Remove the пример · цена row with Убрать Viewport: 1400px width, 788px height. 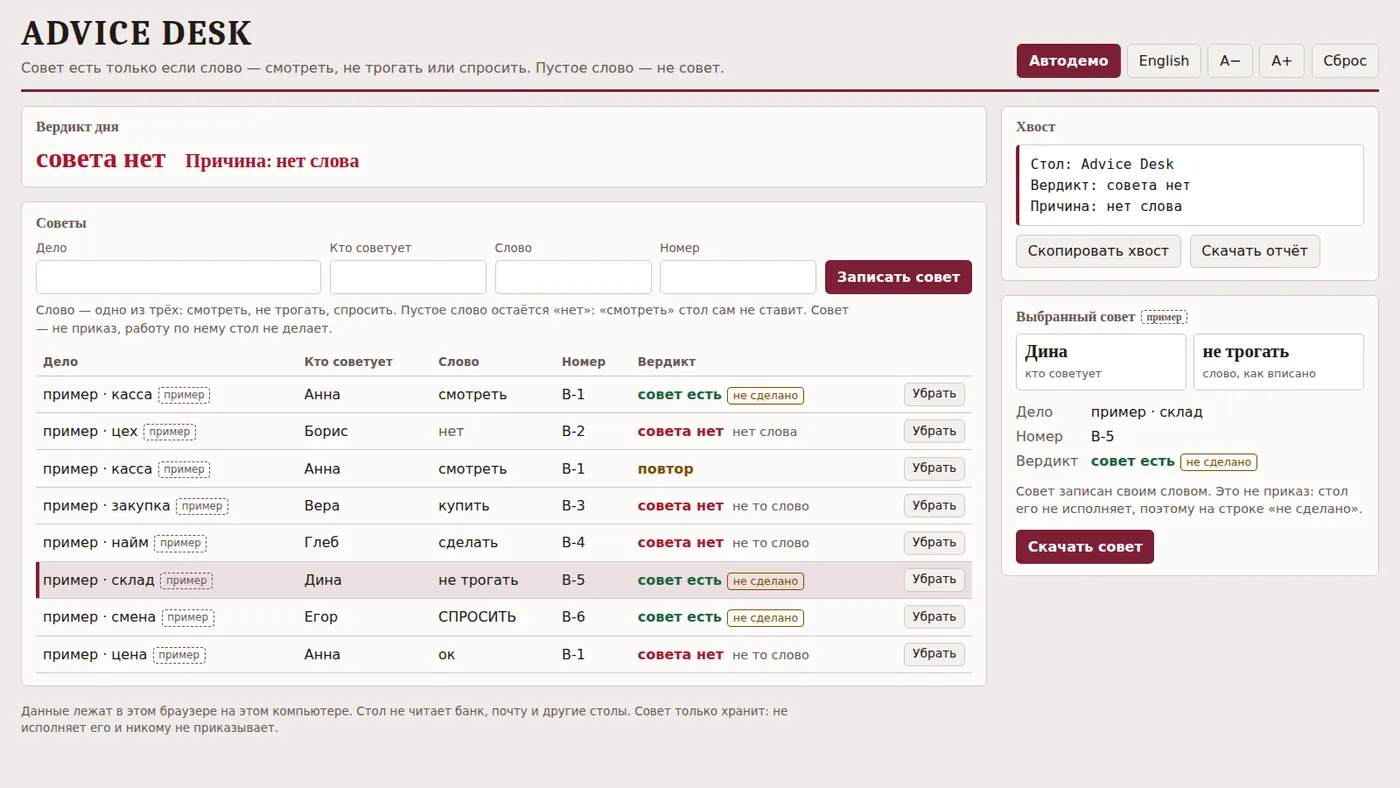934,654
